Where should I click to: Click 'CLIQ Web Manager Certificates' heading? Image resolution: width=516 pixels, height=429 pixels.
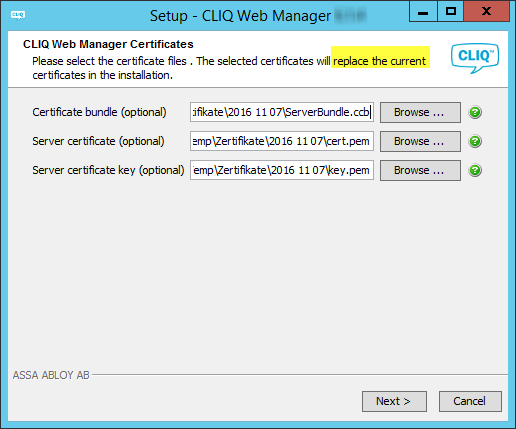pos(108,44)
